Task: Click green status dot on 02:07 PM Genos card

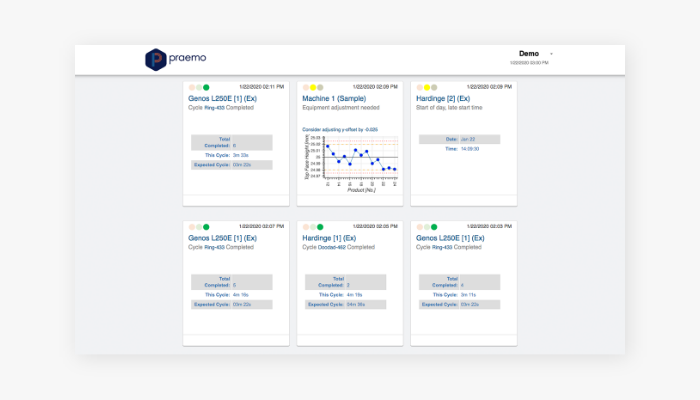Action: click(x=206, y=227)
